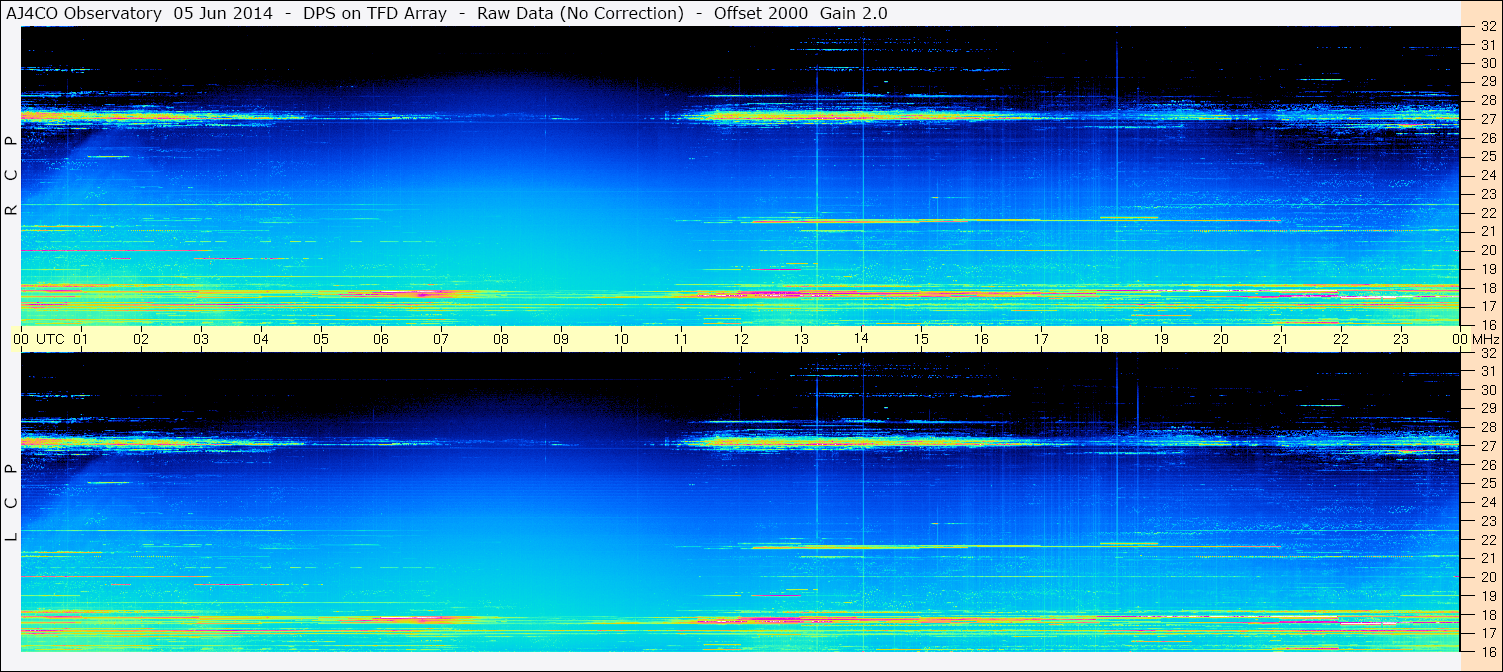Select 24 MHz tick on lower LCP scale
Image resolution: width=1503 pixels, height=672 pixels.
tap(1487, 502)
